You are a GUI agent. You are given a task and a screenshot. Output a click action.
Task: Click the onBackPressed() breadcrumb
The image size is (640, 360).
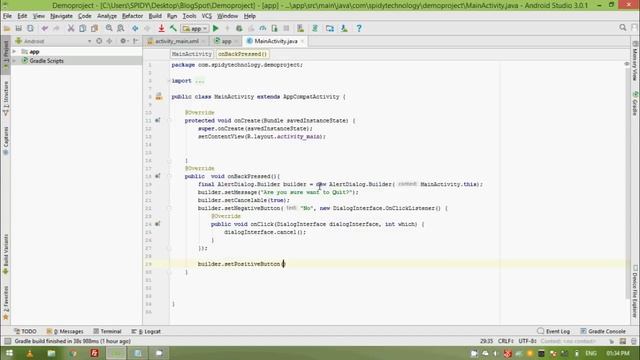[242, 54]
